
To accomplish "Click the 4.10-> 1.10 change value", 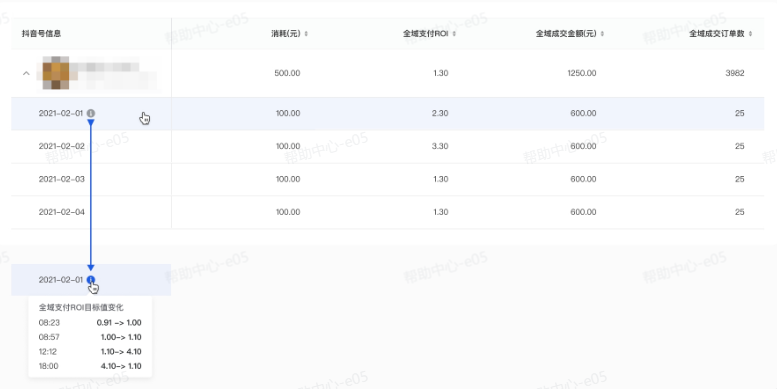I will (121, 366).
